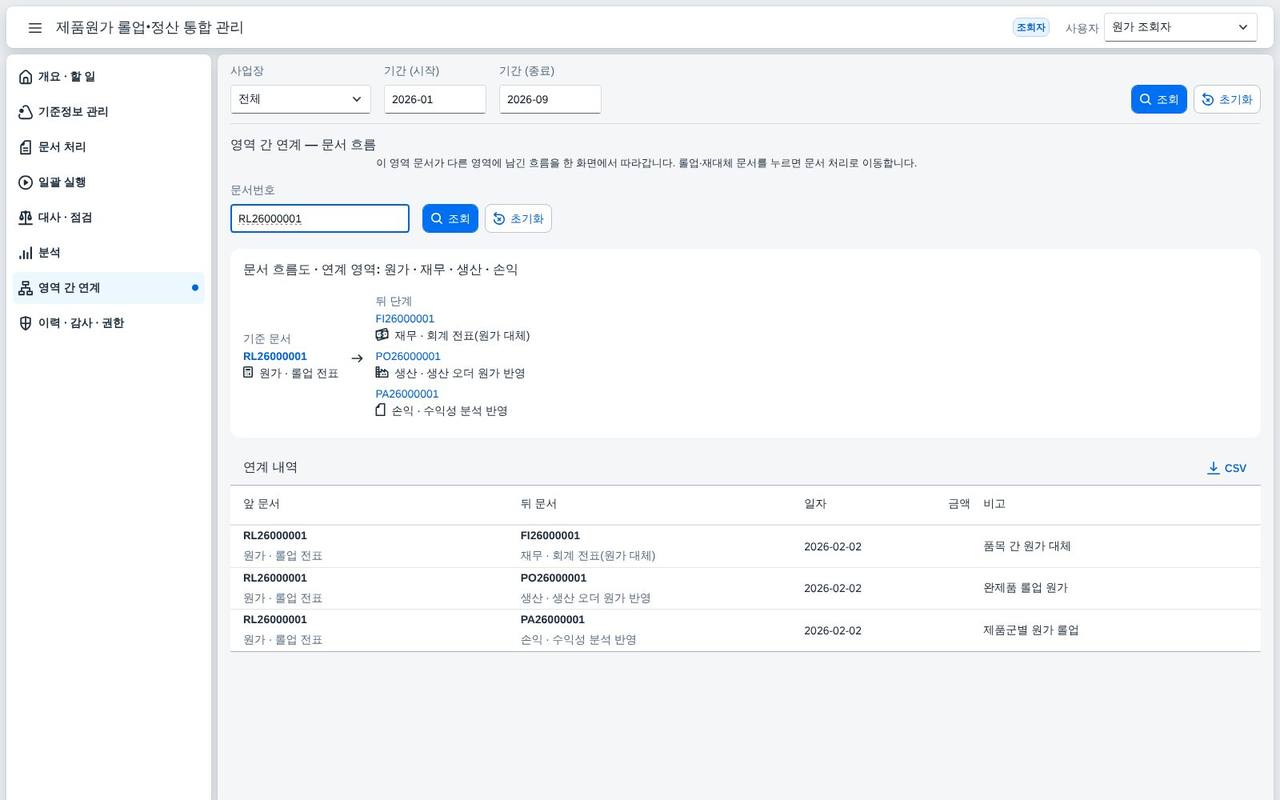Click the home icon beside 개요 · 할 일

(x=26, y=77)
